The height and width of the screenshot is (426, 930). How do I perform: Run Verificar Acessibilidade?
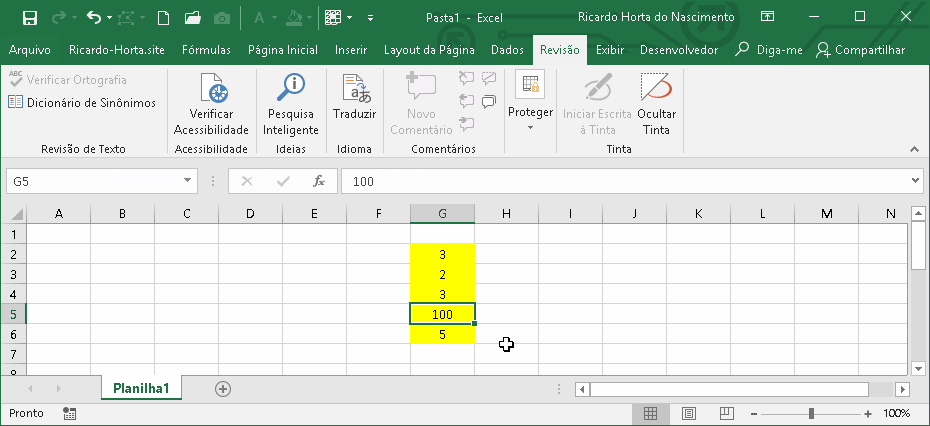[211, 104]
